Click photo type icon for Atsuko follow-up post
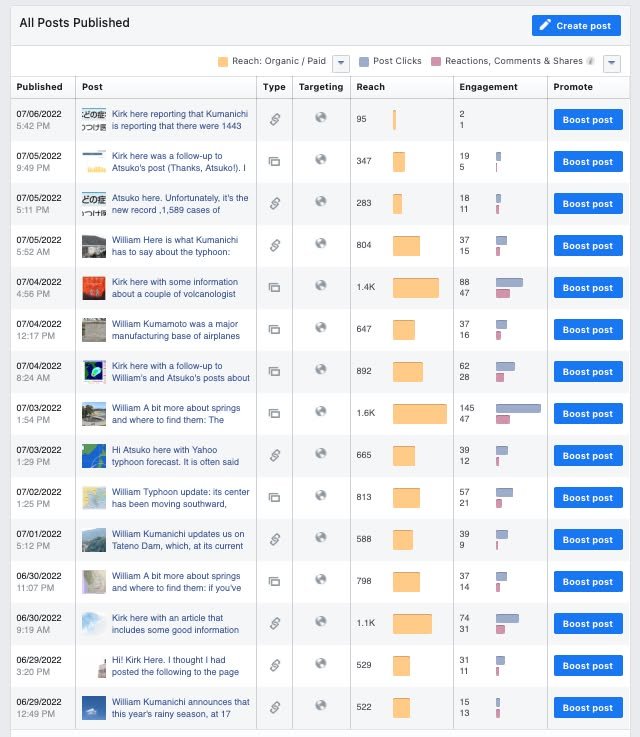The image size is (640, 737). point(274,162)
